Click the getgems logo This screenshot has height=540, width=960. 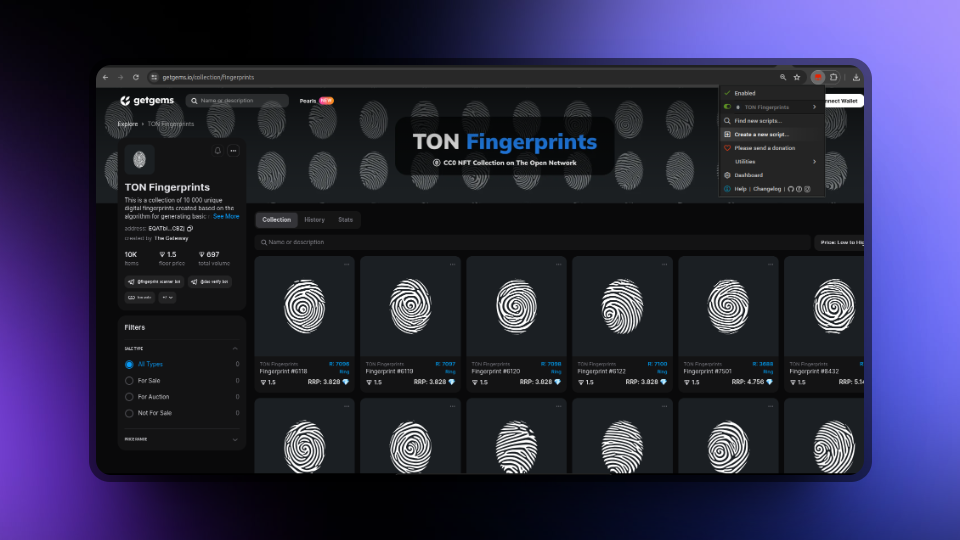(x=147, y=100)
